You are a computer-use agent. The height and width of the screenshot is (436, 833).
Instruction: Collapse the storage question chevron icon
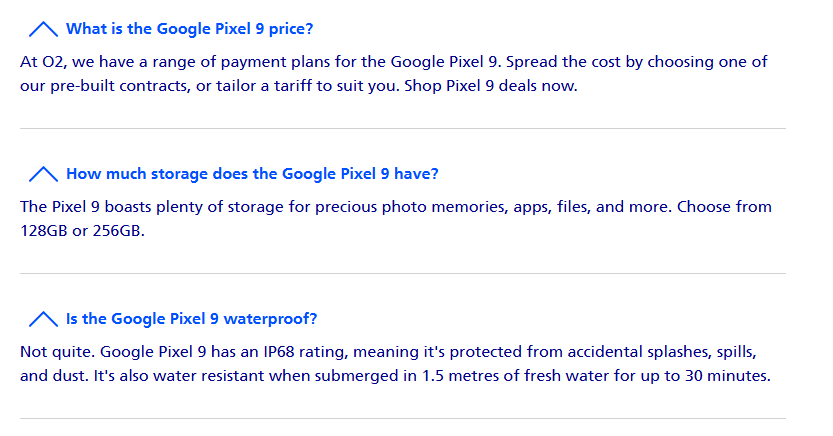coord(44,174)
